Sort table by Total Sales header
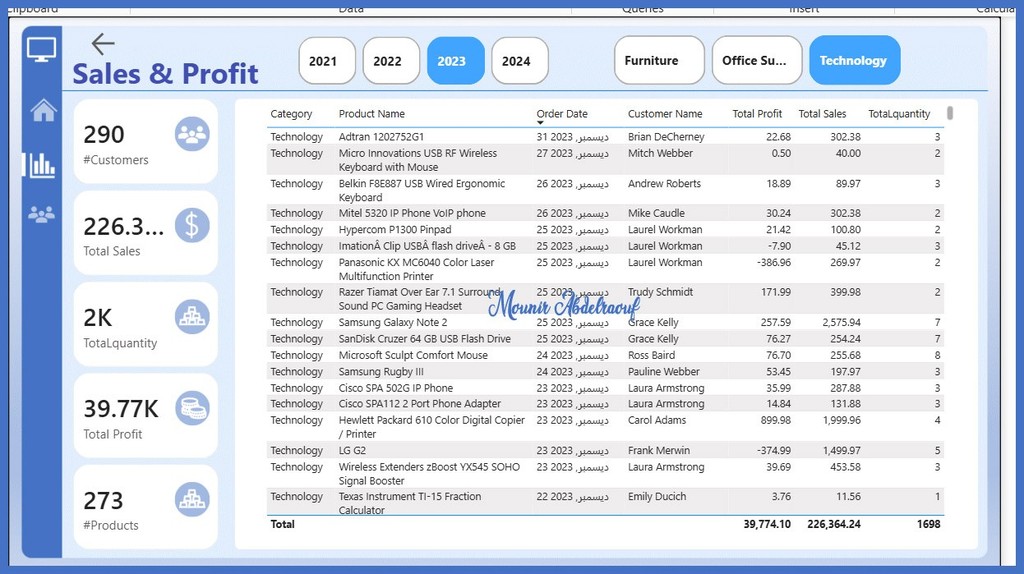 (x=822, y=114)
